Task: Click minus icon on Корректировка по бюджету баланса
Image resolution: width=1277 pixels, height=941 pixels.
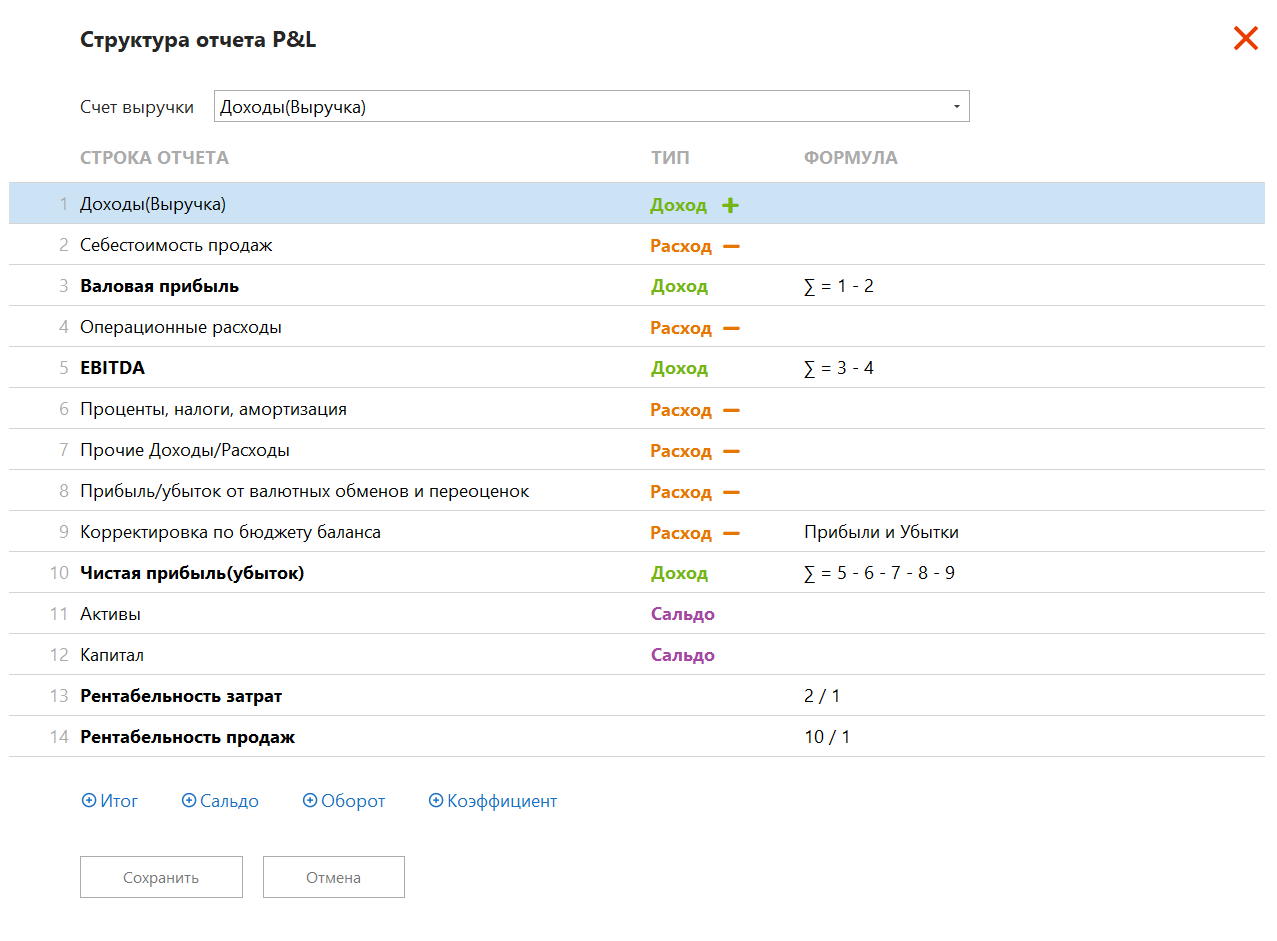Action: (731, 533)
